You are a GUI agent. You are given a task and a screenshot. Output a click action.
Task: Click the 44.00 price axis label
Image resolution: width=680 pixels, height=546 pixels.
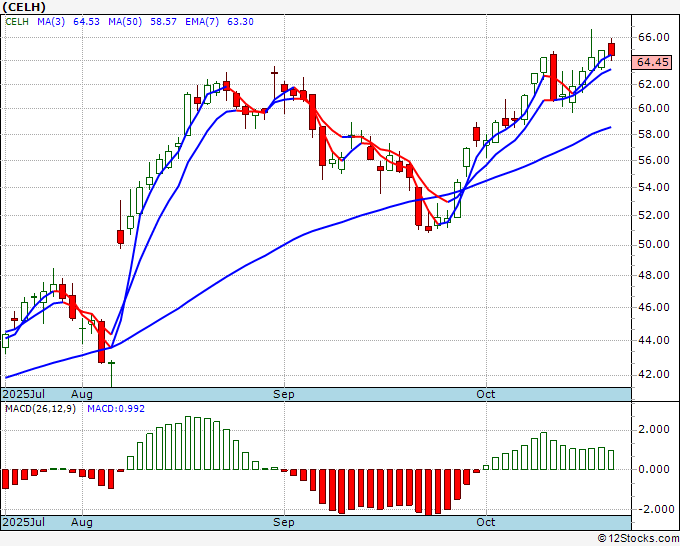pos(654,340)
